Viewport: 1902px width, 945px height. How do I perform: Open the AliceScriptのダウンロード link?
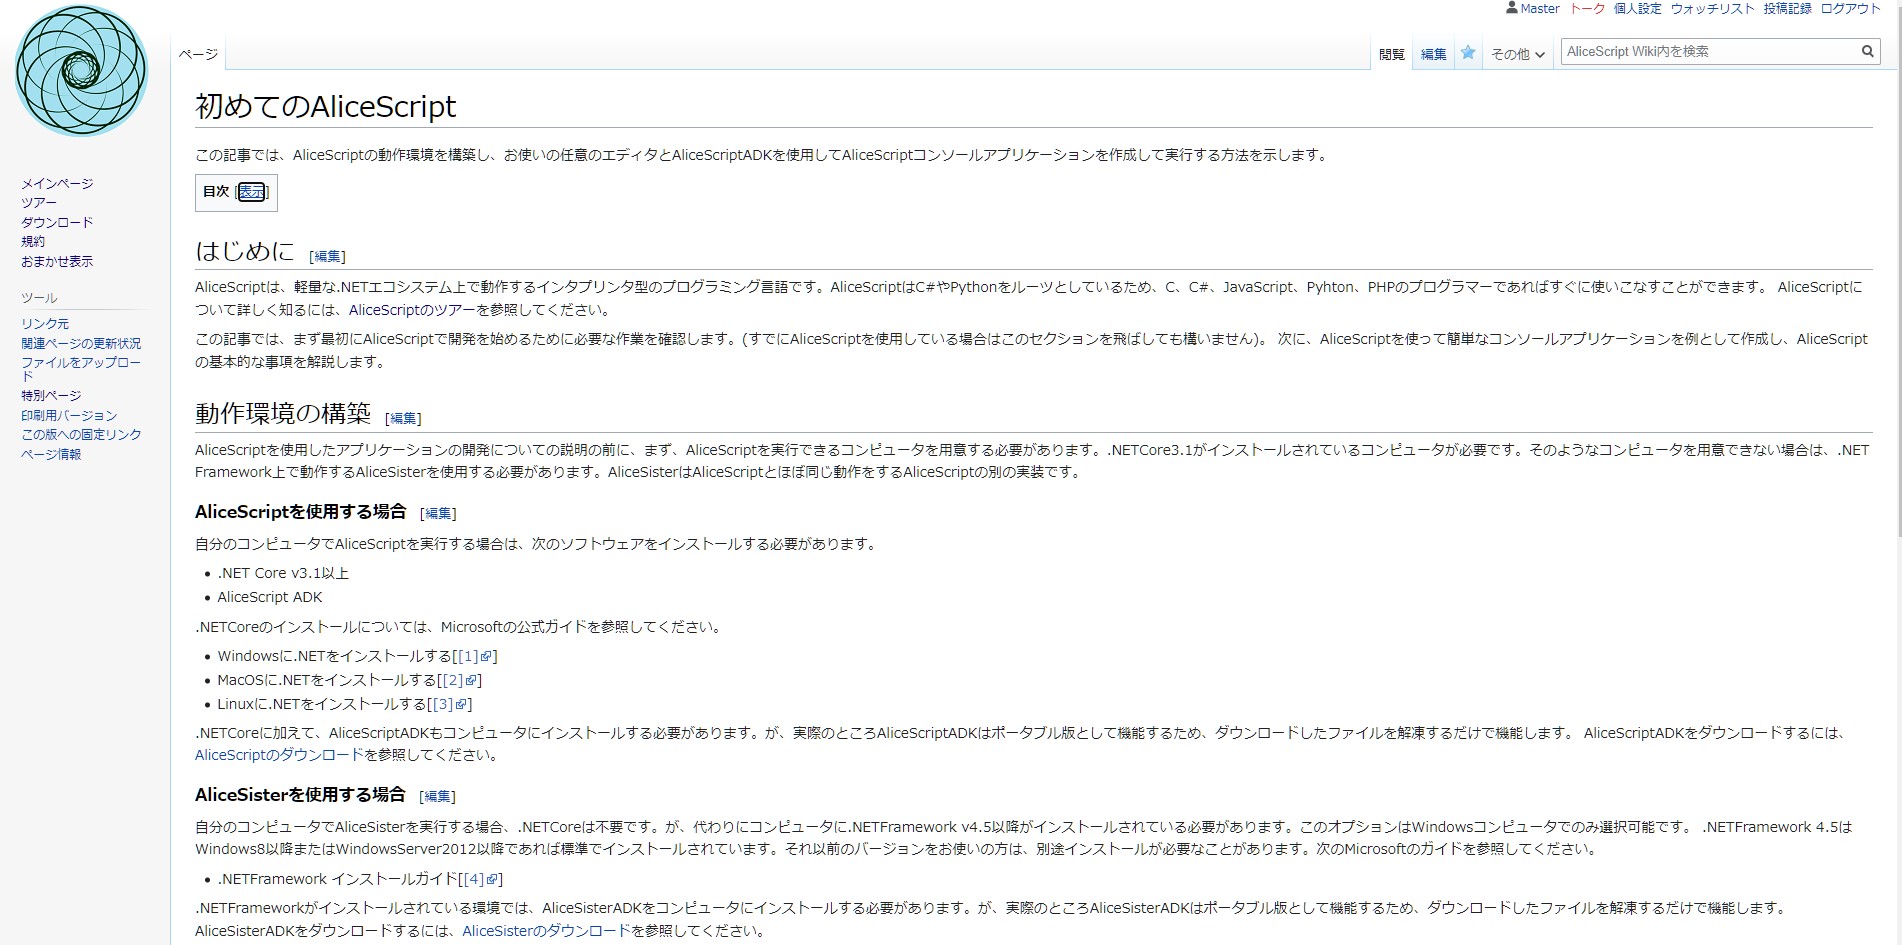click(x=279, y=756)
